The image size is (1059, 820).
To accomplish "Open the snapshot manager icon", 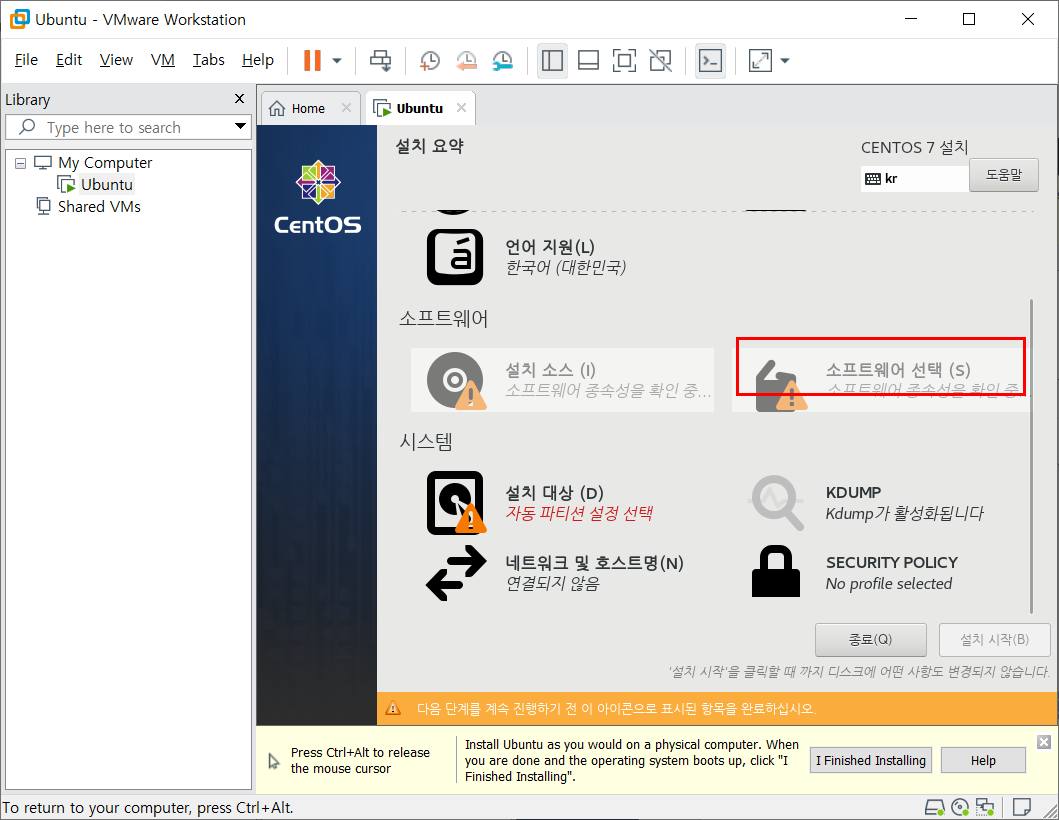I will coord(502,60).
